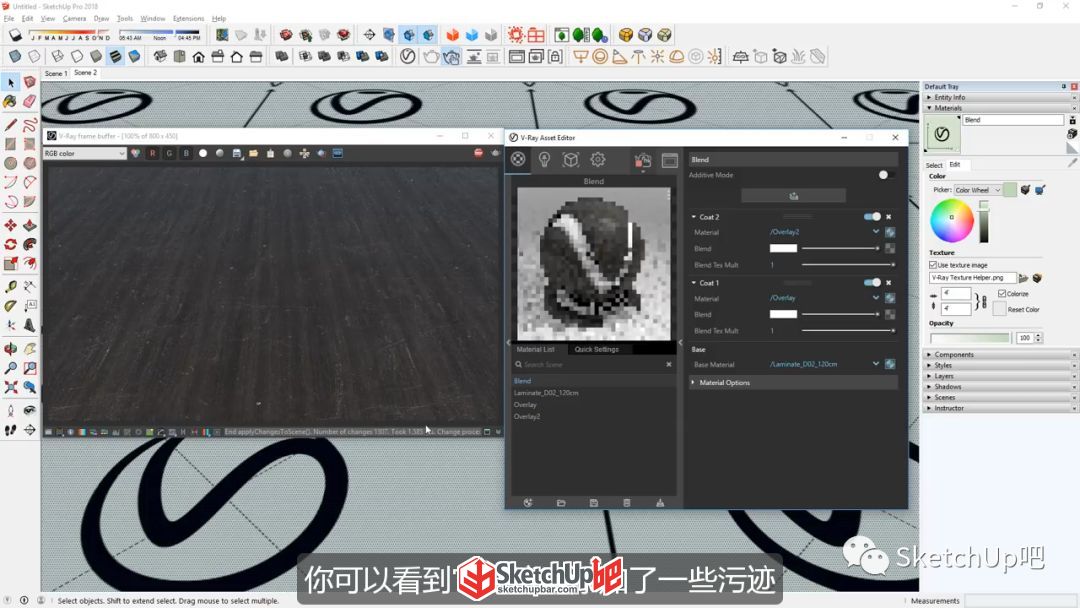Browse for texture image file
The height and width of the screenshot is (608, 1080).
pos(1024,278)
